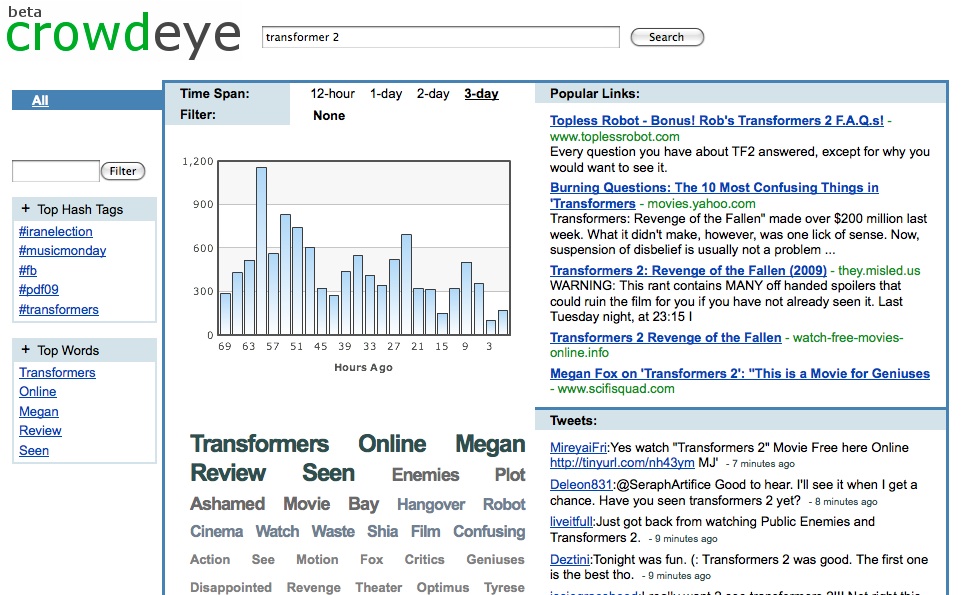Open the #musicmonday hash tag
The image size is (962, 595).
63,251
